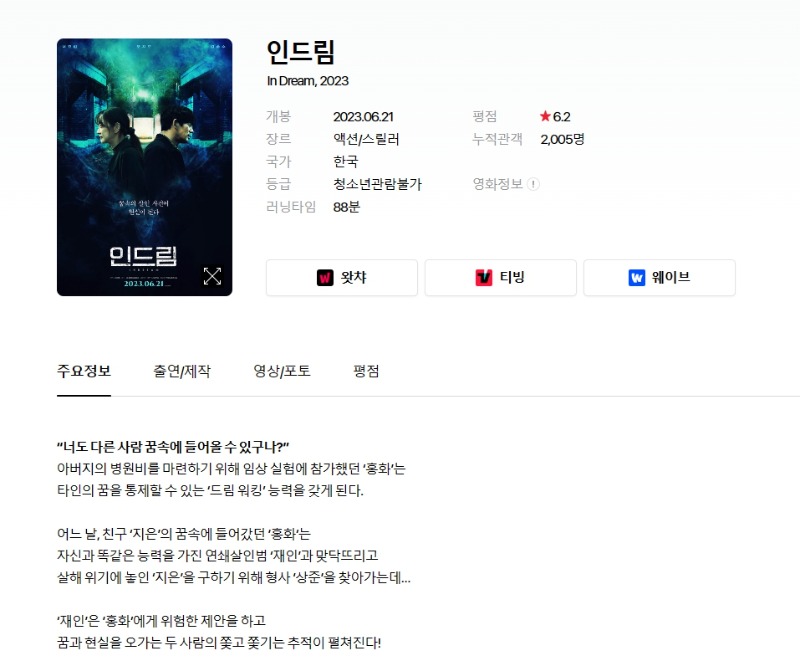Viewport: 800px width, 661px height.
Task: Click the Tving logo icon
Action: (x=484, y=277)
